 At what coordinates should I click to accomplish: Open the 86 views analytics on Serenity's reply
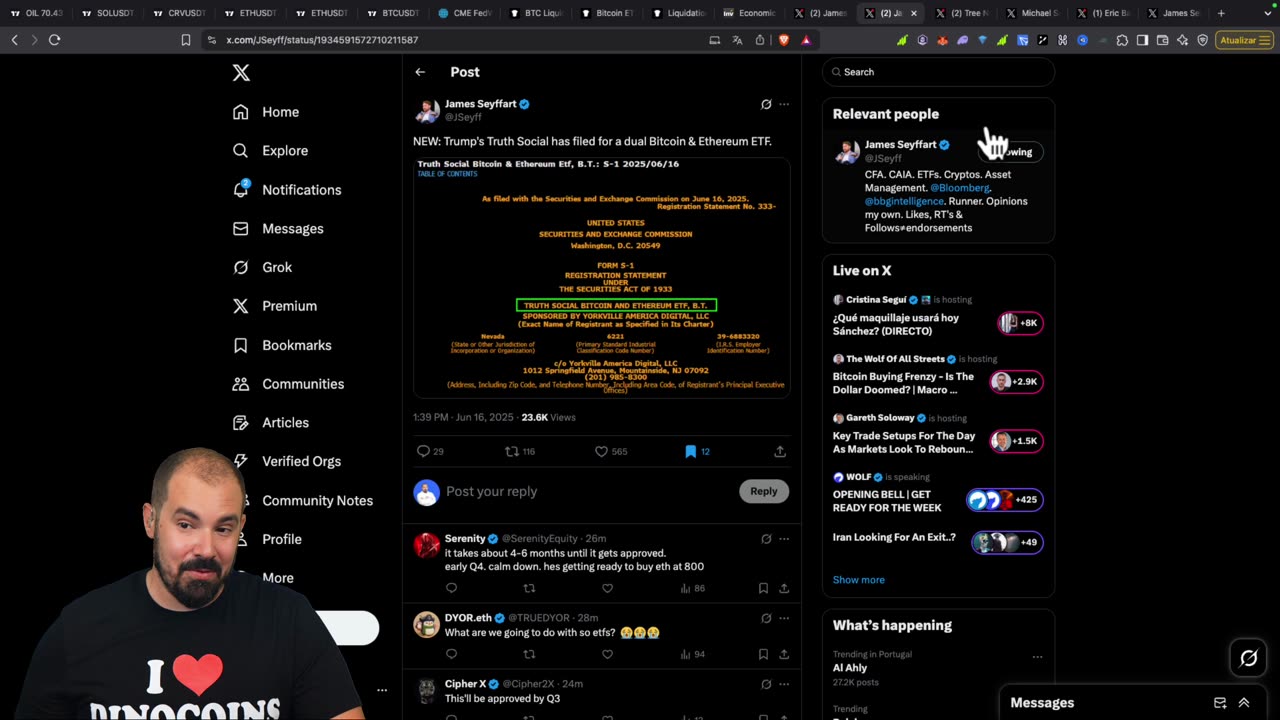(x=692, y=588)
